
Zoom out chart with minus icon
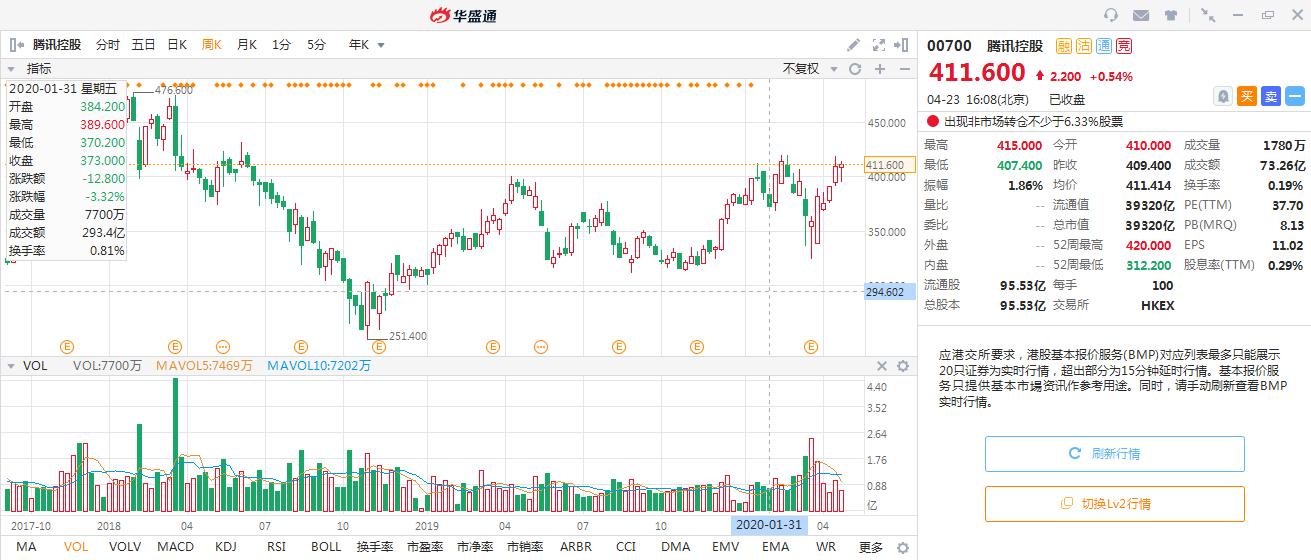[903, 69]
